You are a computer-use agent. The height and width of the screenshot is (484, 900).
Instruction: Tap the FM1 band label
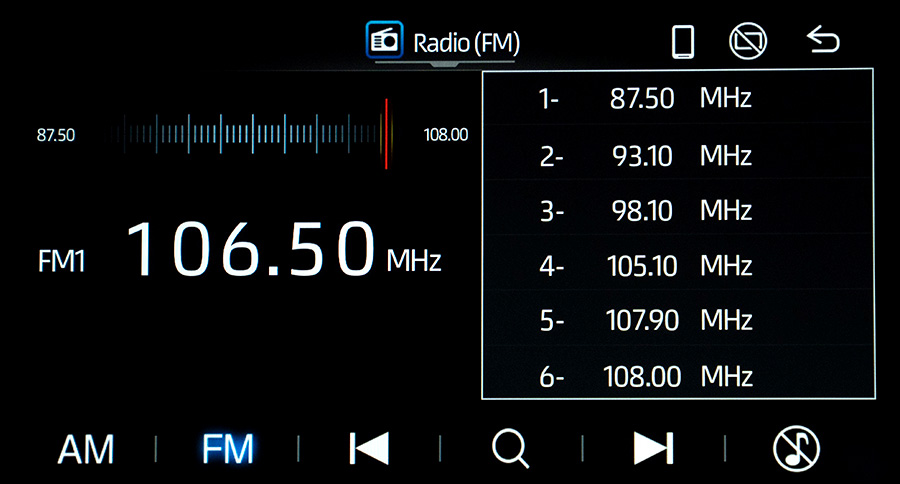[x=62, y=262]
